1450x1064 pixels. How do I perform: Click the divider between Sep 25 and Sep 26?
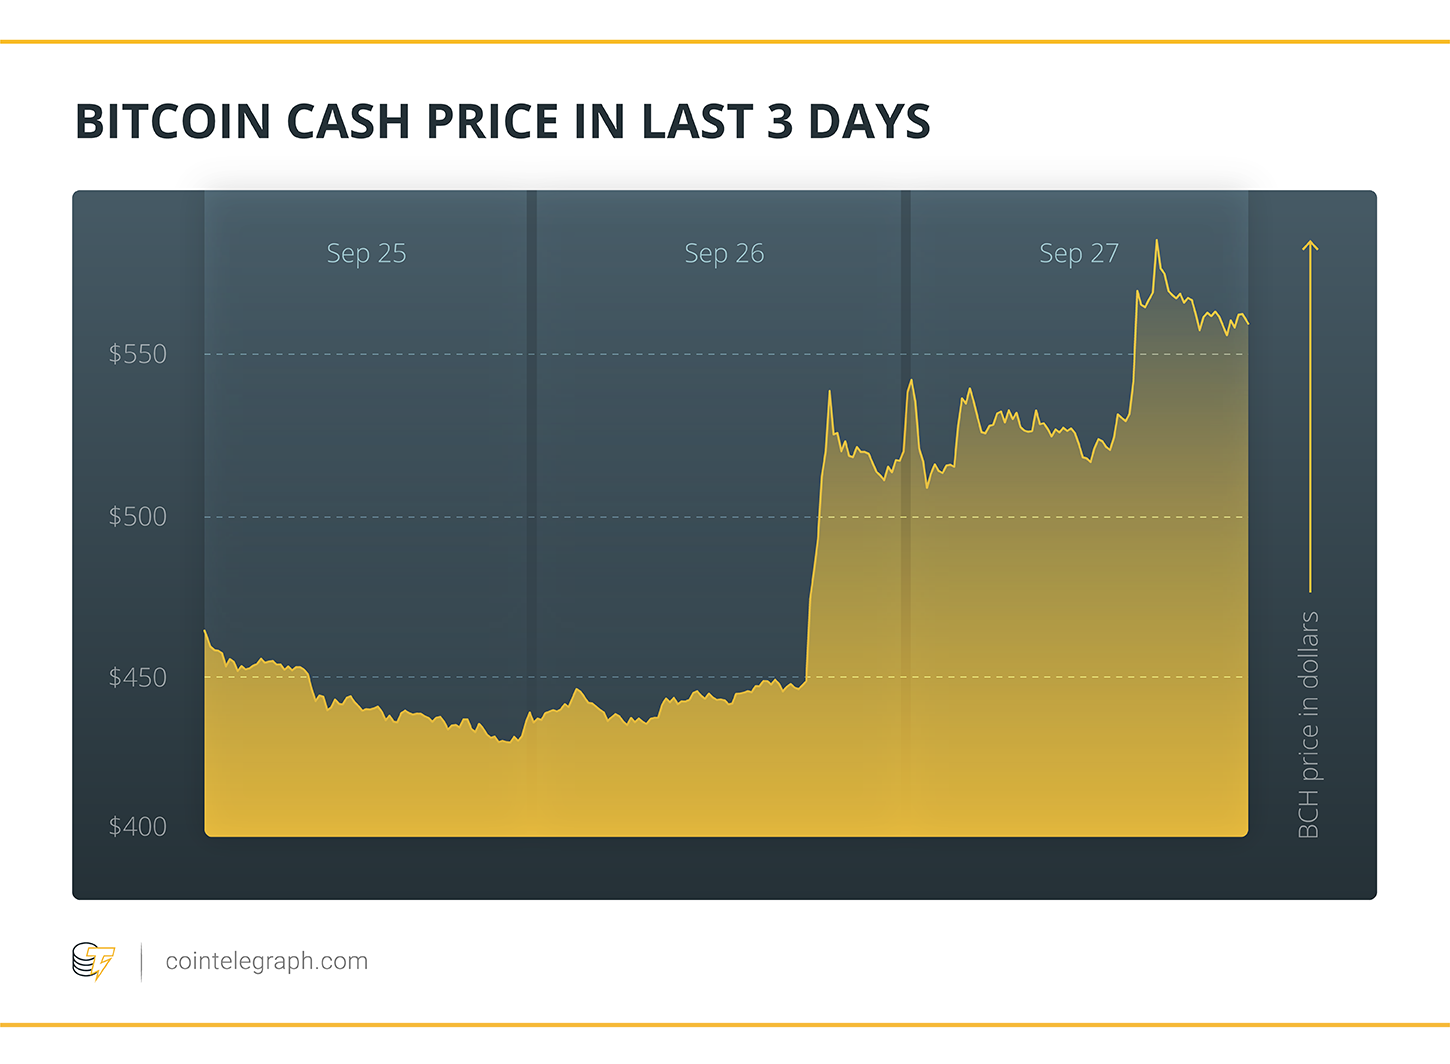tap(531, 513)
